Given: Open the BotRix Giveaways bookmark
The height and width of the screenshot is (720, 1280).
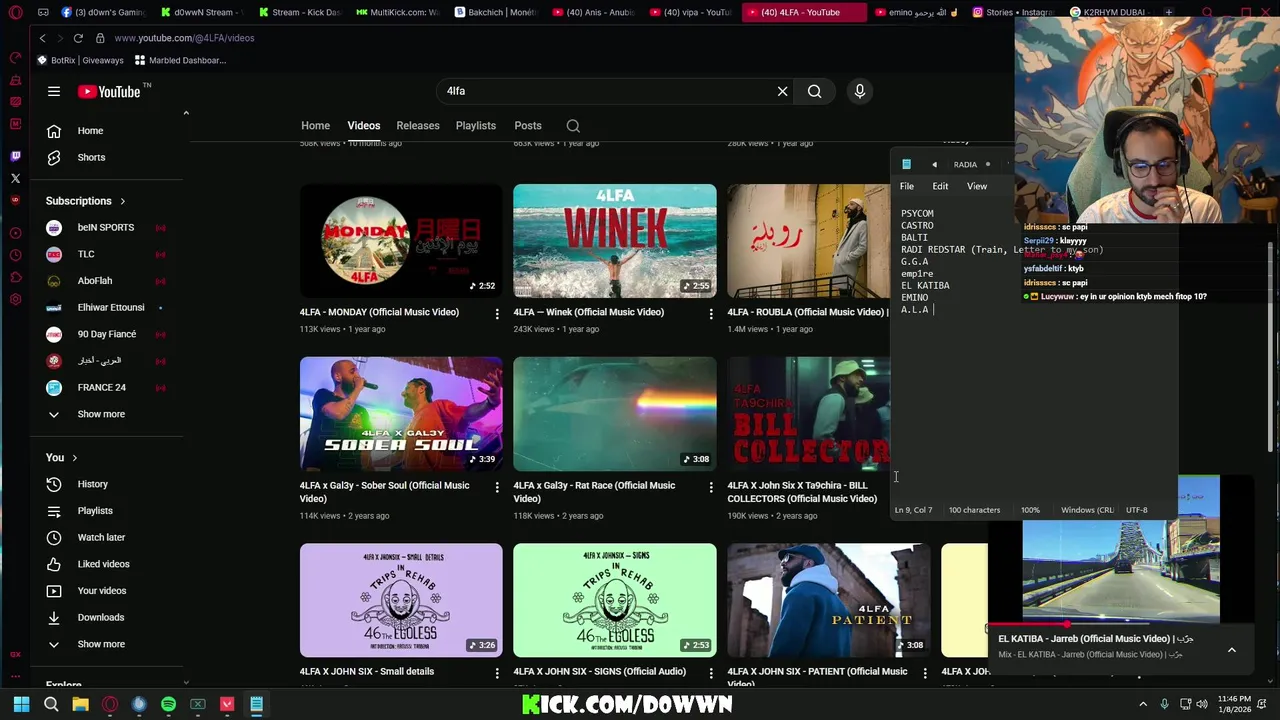Looking at the screenshot, I should tap(80, 60).
